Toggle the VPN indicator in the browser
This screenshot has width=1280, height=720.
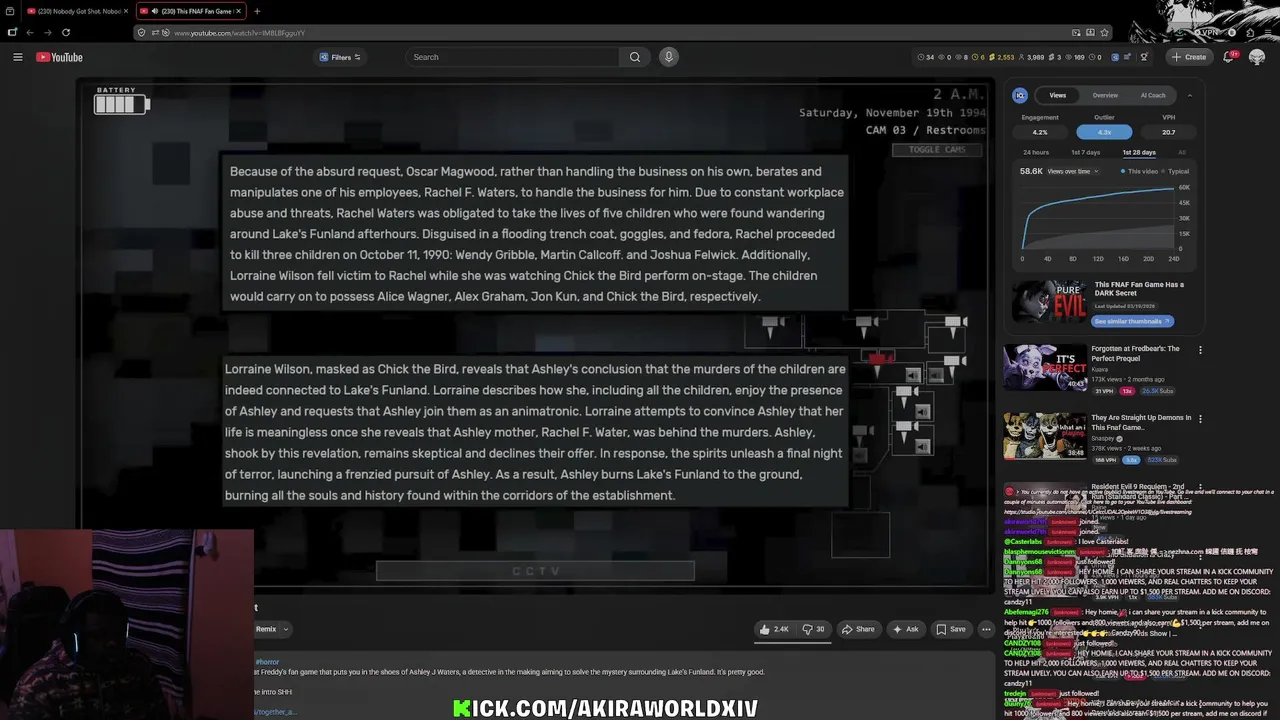click(1209, 32)
